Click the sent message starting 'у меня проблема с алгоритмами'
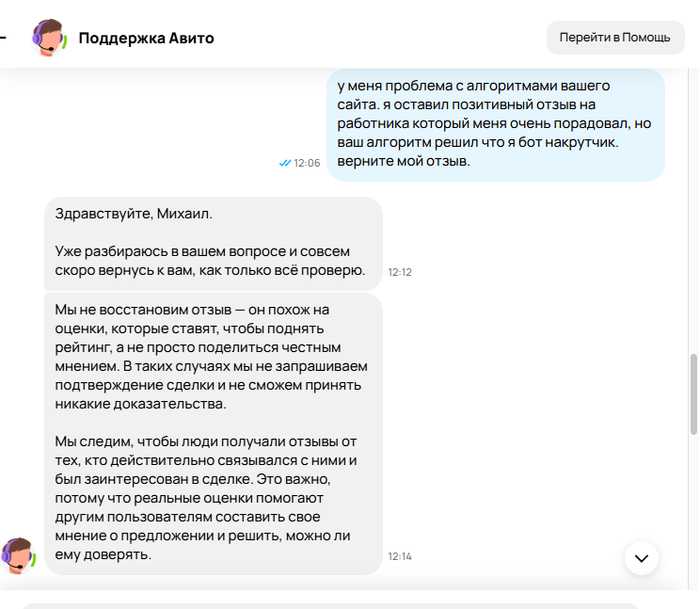700x609 pixels. pos(496,125)
